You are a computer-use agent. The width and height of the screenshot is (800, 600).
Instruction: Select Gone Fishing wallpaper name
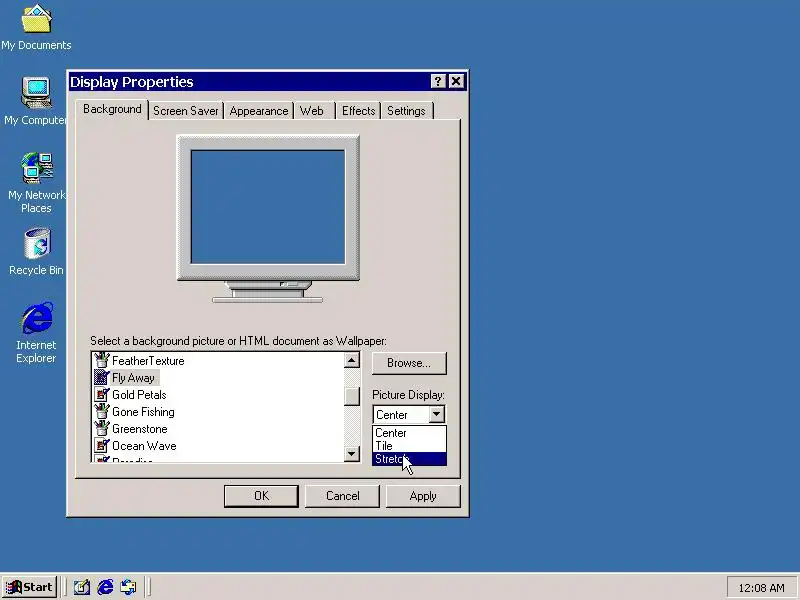(143, 412)
